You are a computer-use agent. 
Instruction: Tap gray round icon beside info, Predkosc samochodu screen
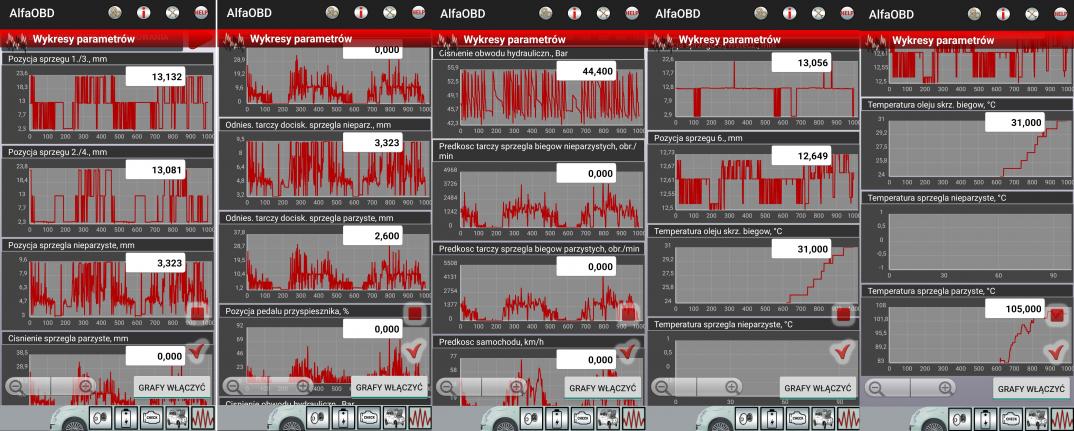coord(546,12)
